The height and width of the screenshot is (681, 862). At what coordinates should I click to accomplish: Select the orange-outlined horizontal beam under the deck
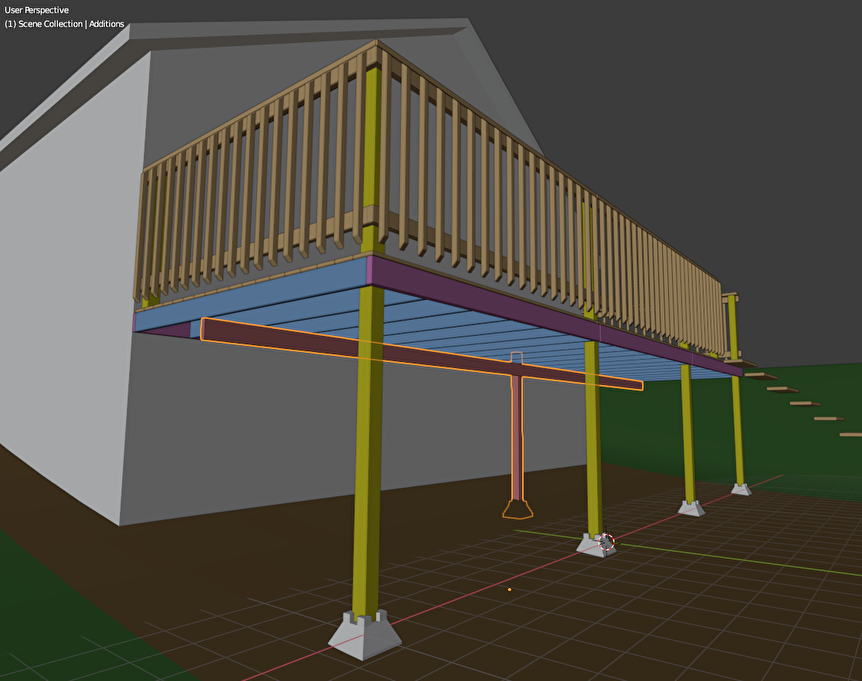click(x=422, y=354)
